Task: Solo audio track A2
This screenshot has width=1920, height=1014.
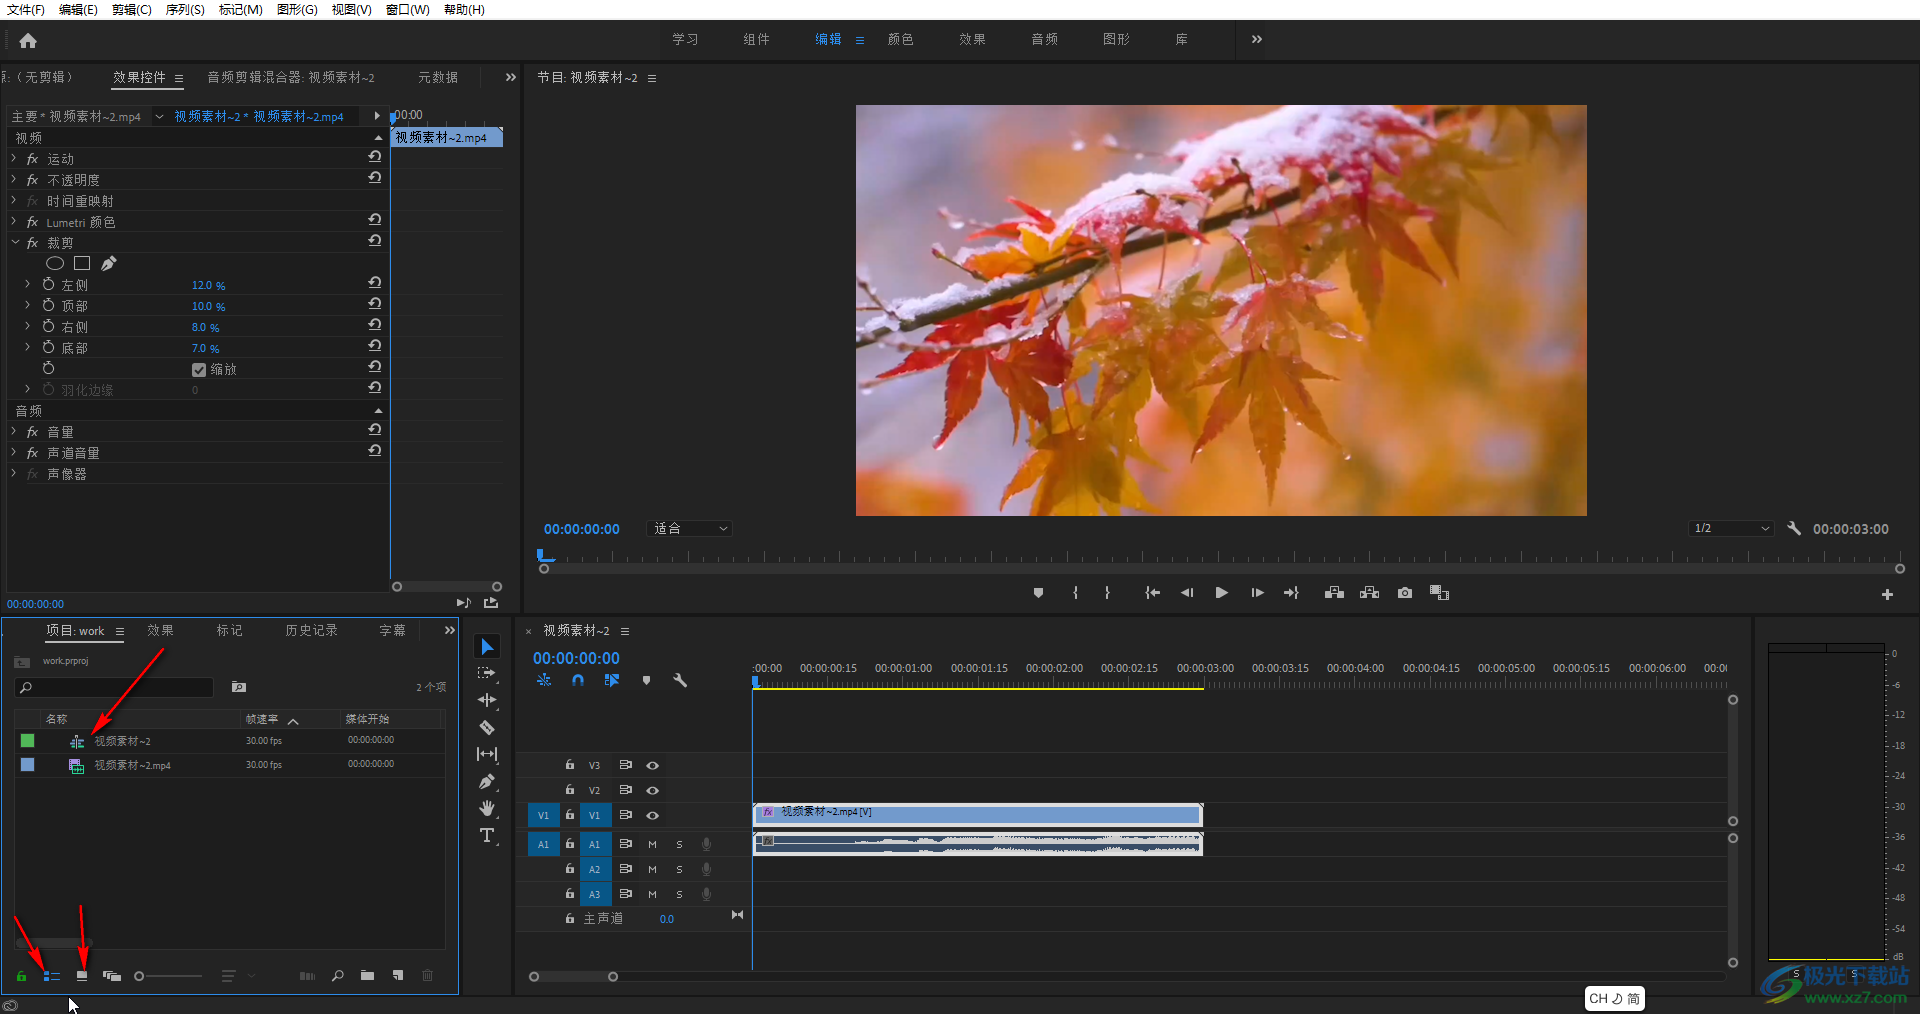Action: click(679, 870)
